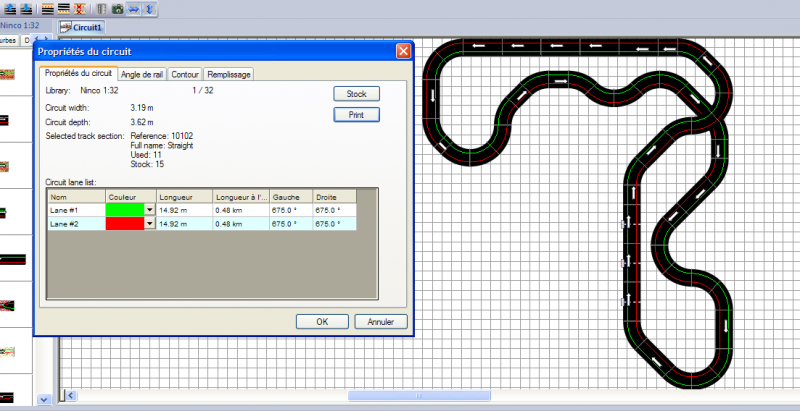Open the Remplissage tab
800x411 pixels.
(229, 74)
